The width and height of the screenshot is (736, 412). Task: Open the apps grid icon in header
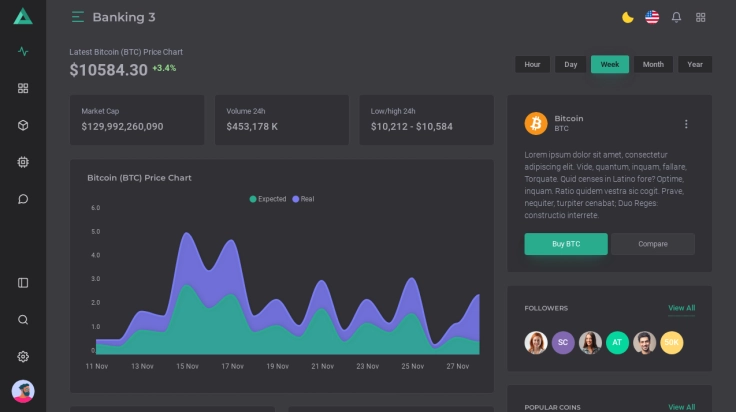pos(701,17)
